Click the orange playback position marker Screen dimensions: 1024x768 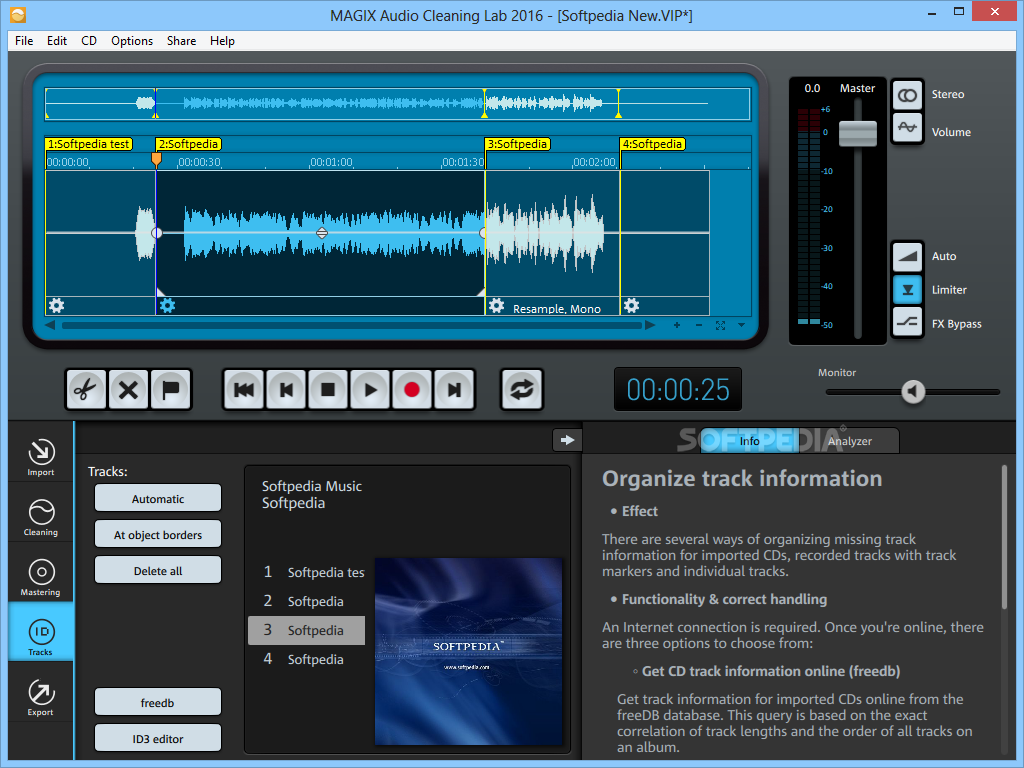point(156,159)
